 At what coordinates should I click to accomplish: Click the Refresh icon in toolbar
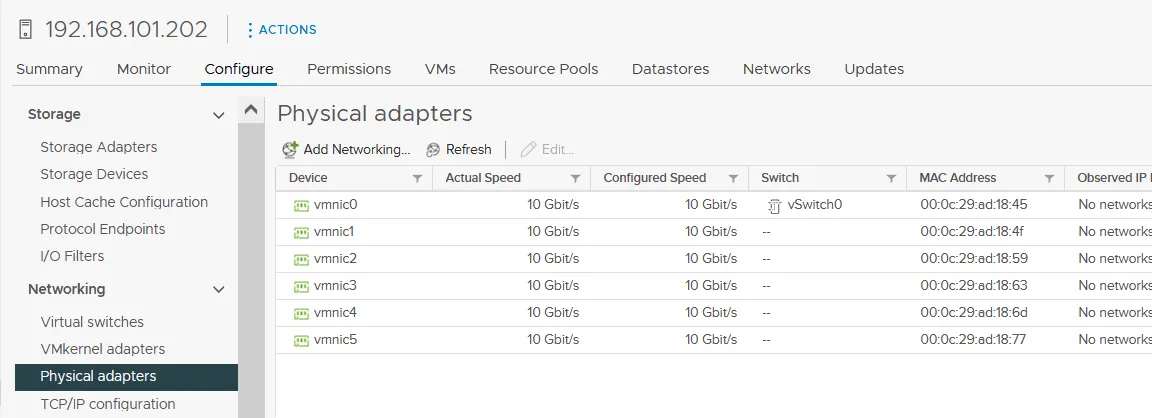pyautogui.click(x=433, y=149)
